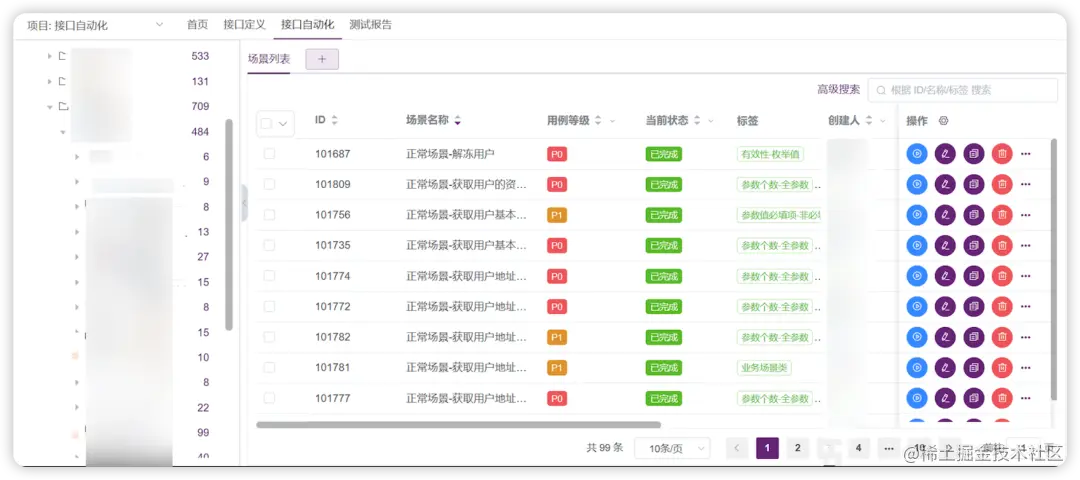Tick the checkbox for scenario 101781
Image resolution: width=1080 pixels, height=480 pixels.
pyautogui.click(x=269, y=367)
